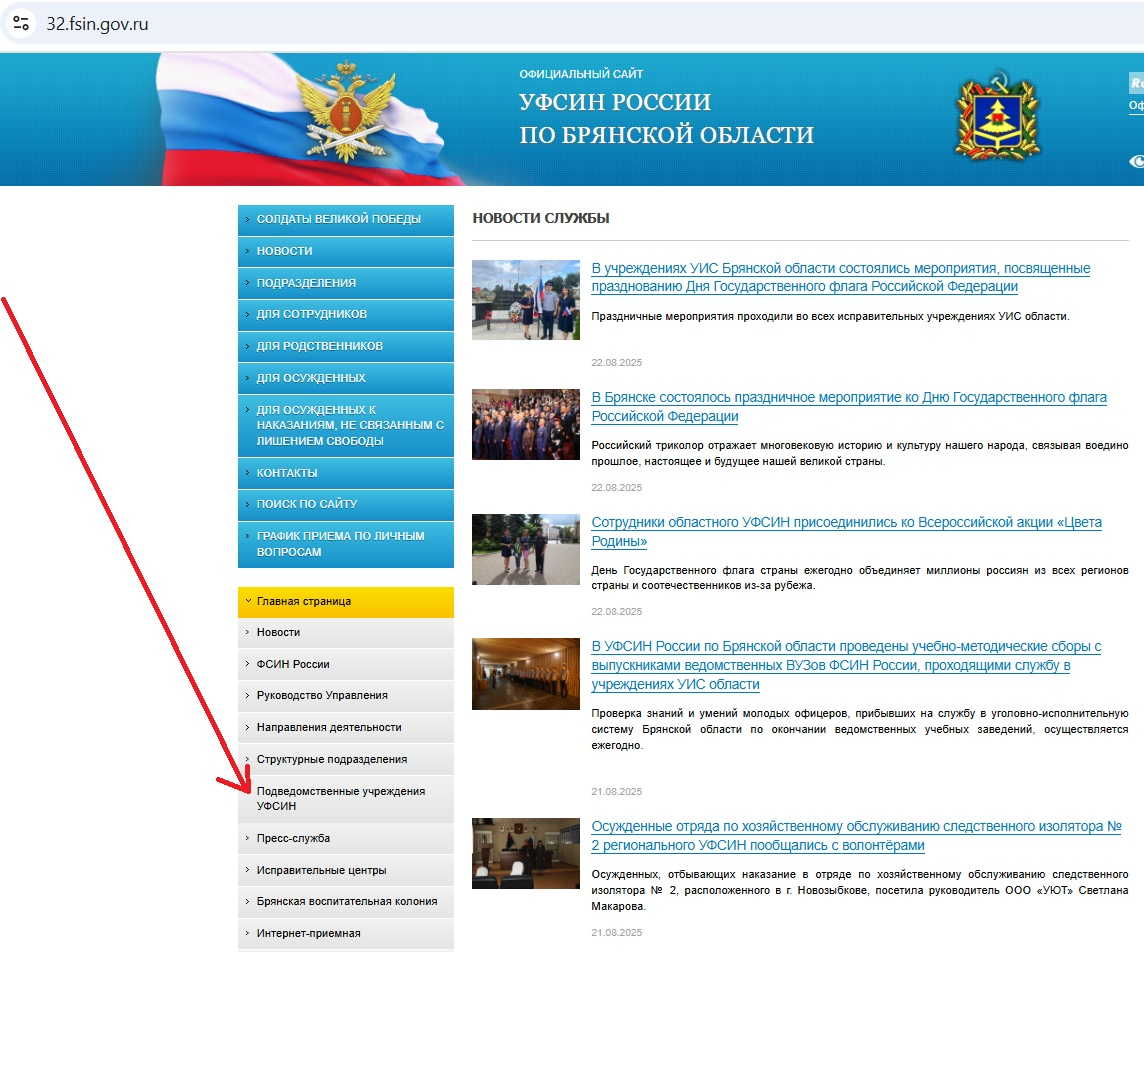Open ГРАФИК ПРИЕМА ПО ЛИЧНЫМ ВОПРОСАМ
This screenshot has height=1079, width=1144.
346,544
